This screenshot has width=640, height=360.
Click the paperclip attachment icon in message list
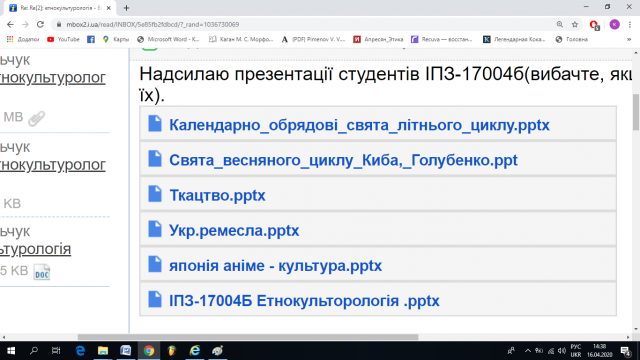pyautogui.click(x=36, y=118)
